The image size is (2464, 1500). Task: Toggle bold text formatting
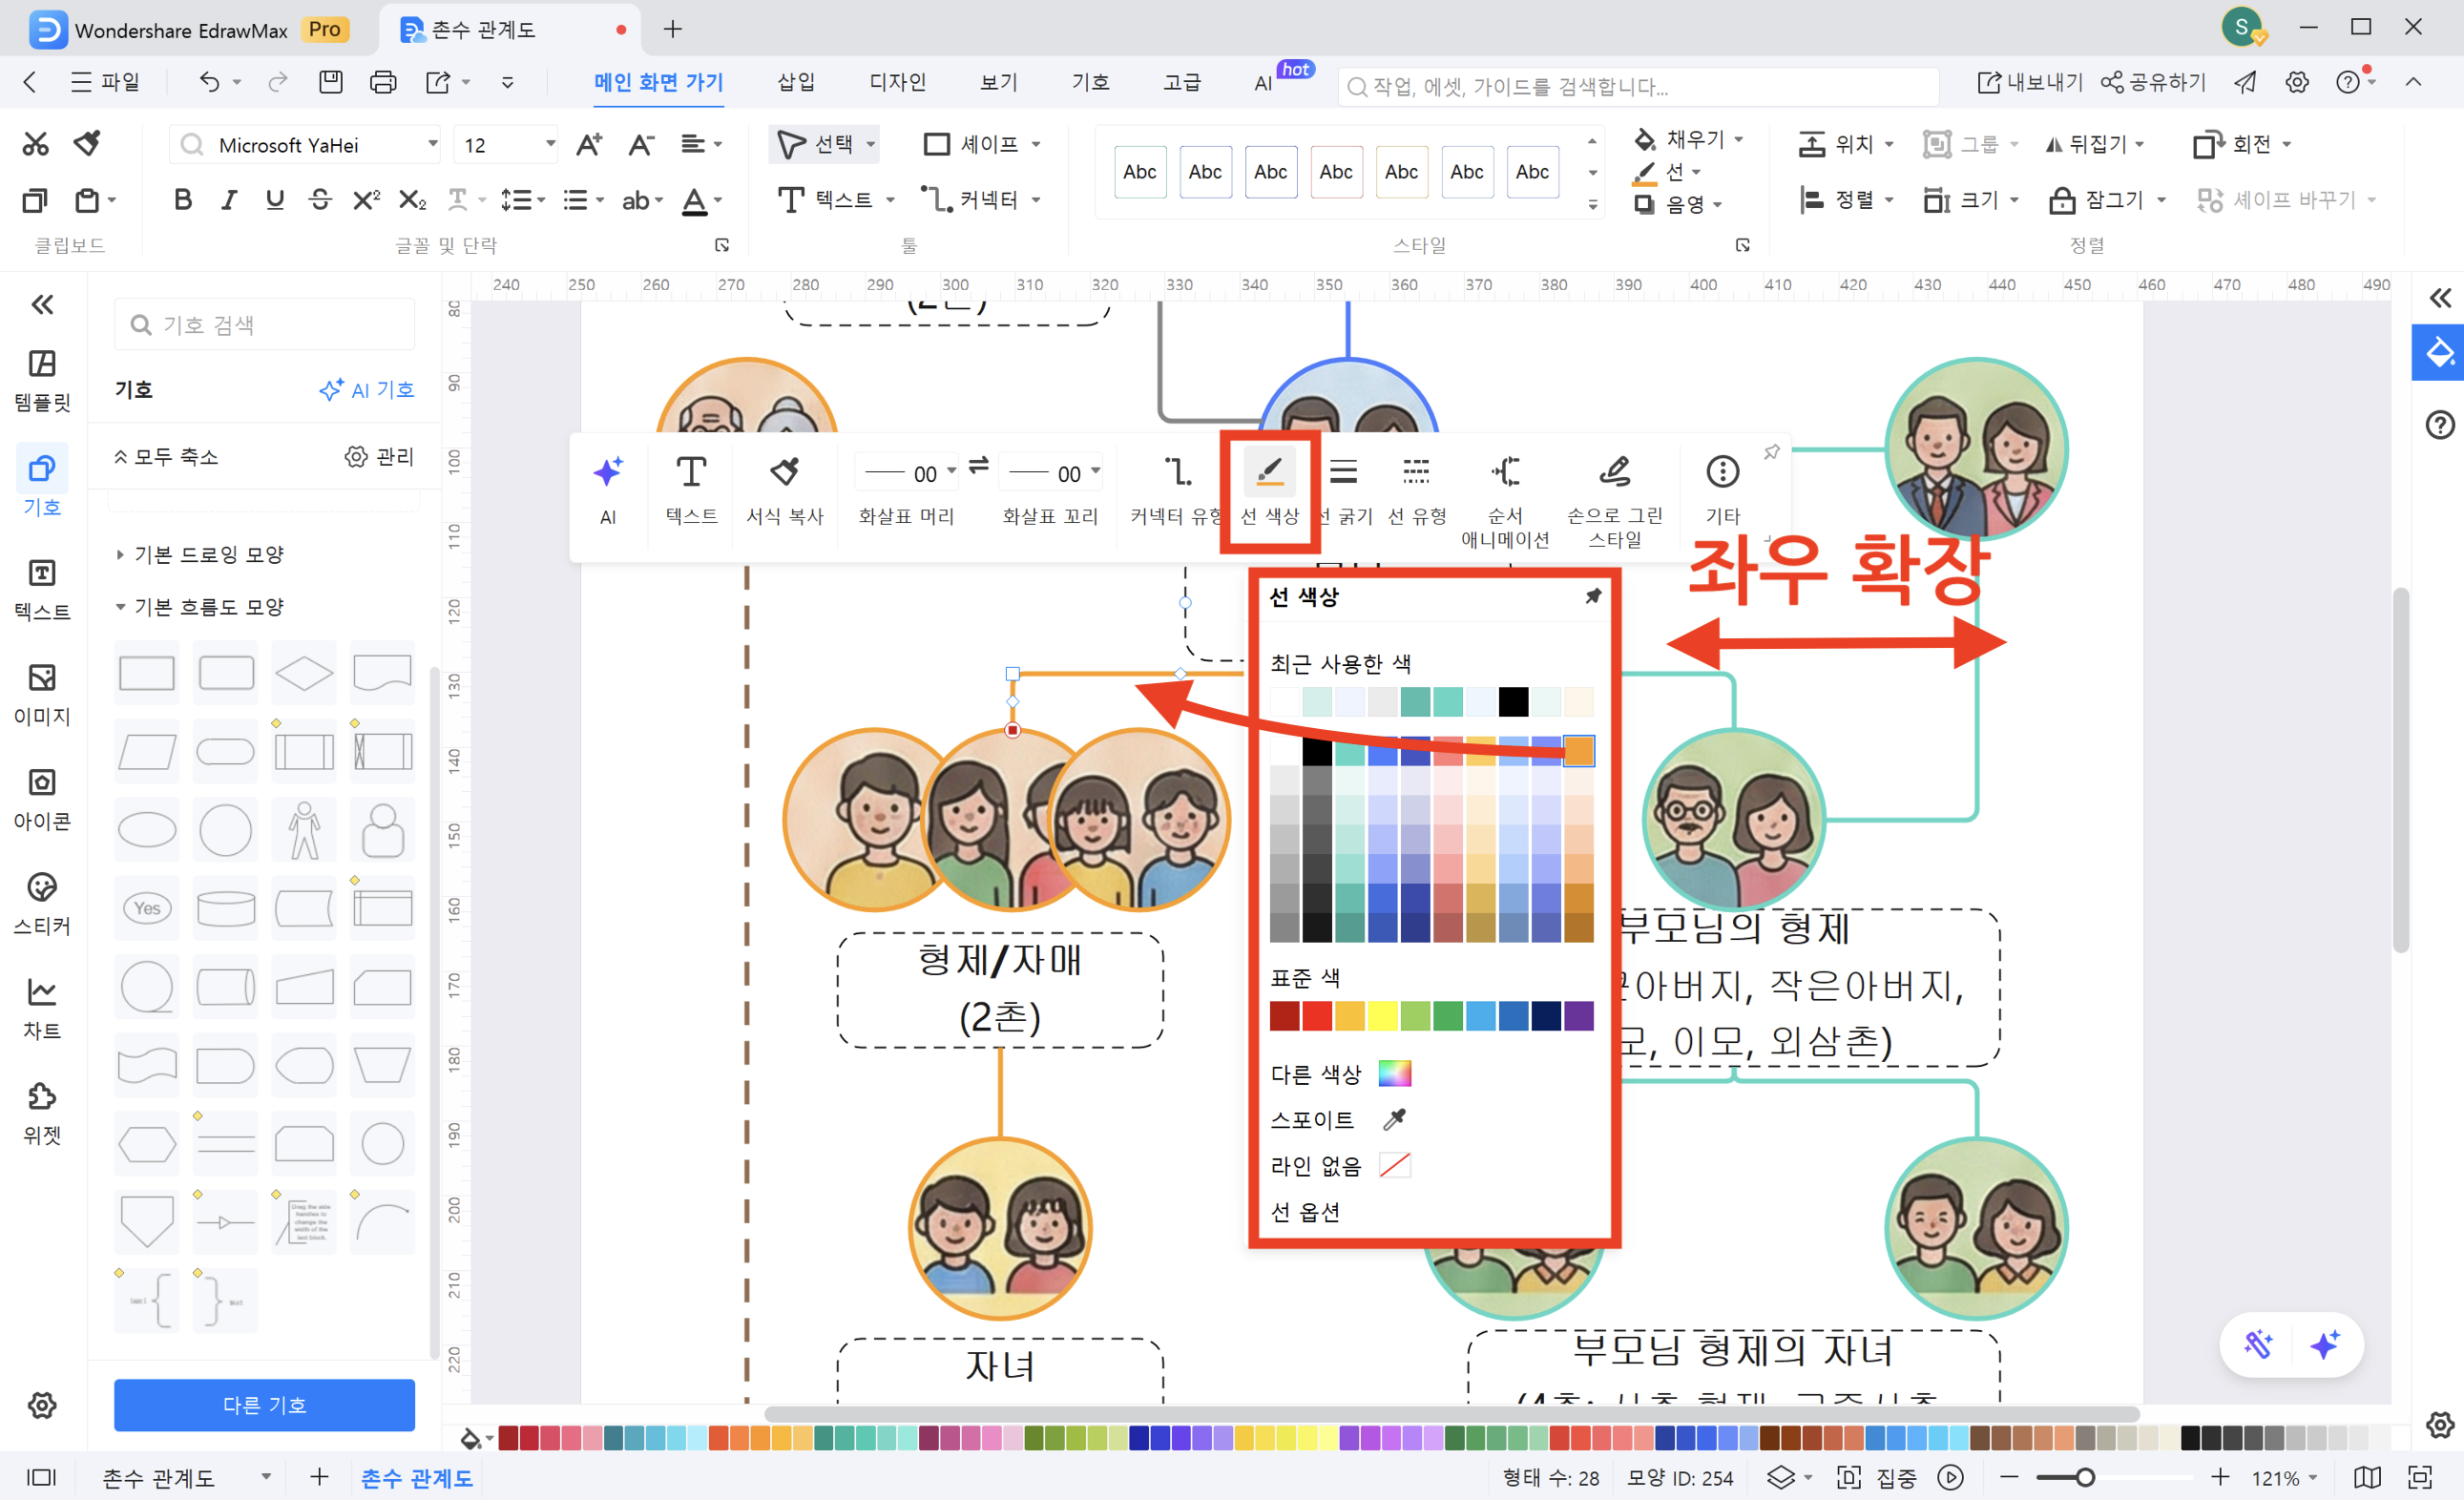[x=182, y=200]
